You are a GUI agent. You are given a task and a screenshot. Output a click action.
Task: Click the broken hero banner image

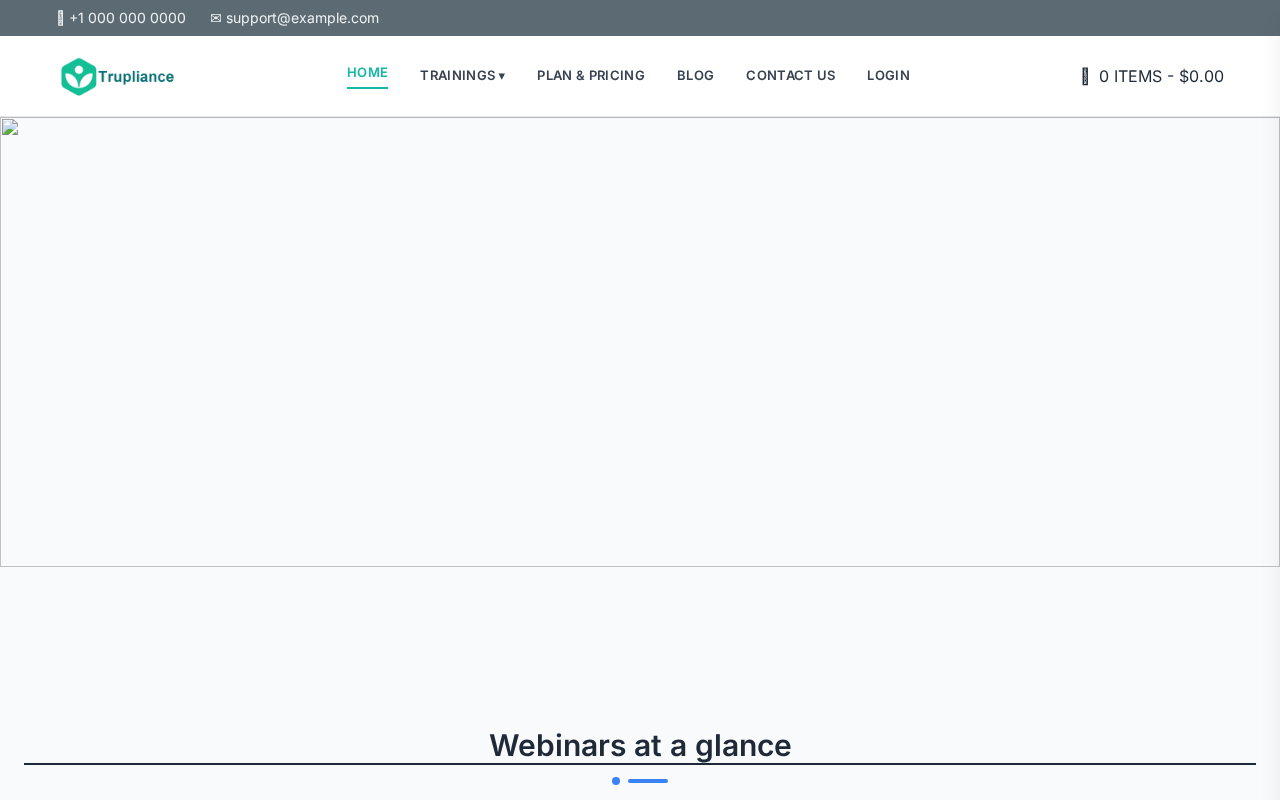pos(640,342)
